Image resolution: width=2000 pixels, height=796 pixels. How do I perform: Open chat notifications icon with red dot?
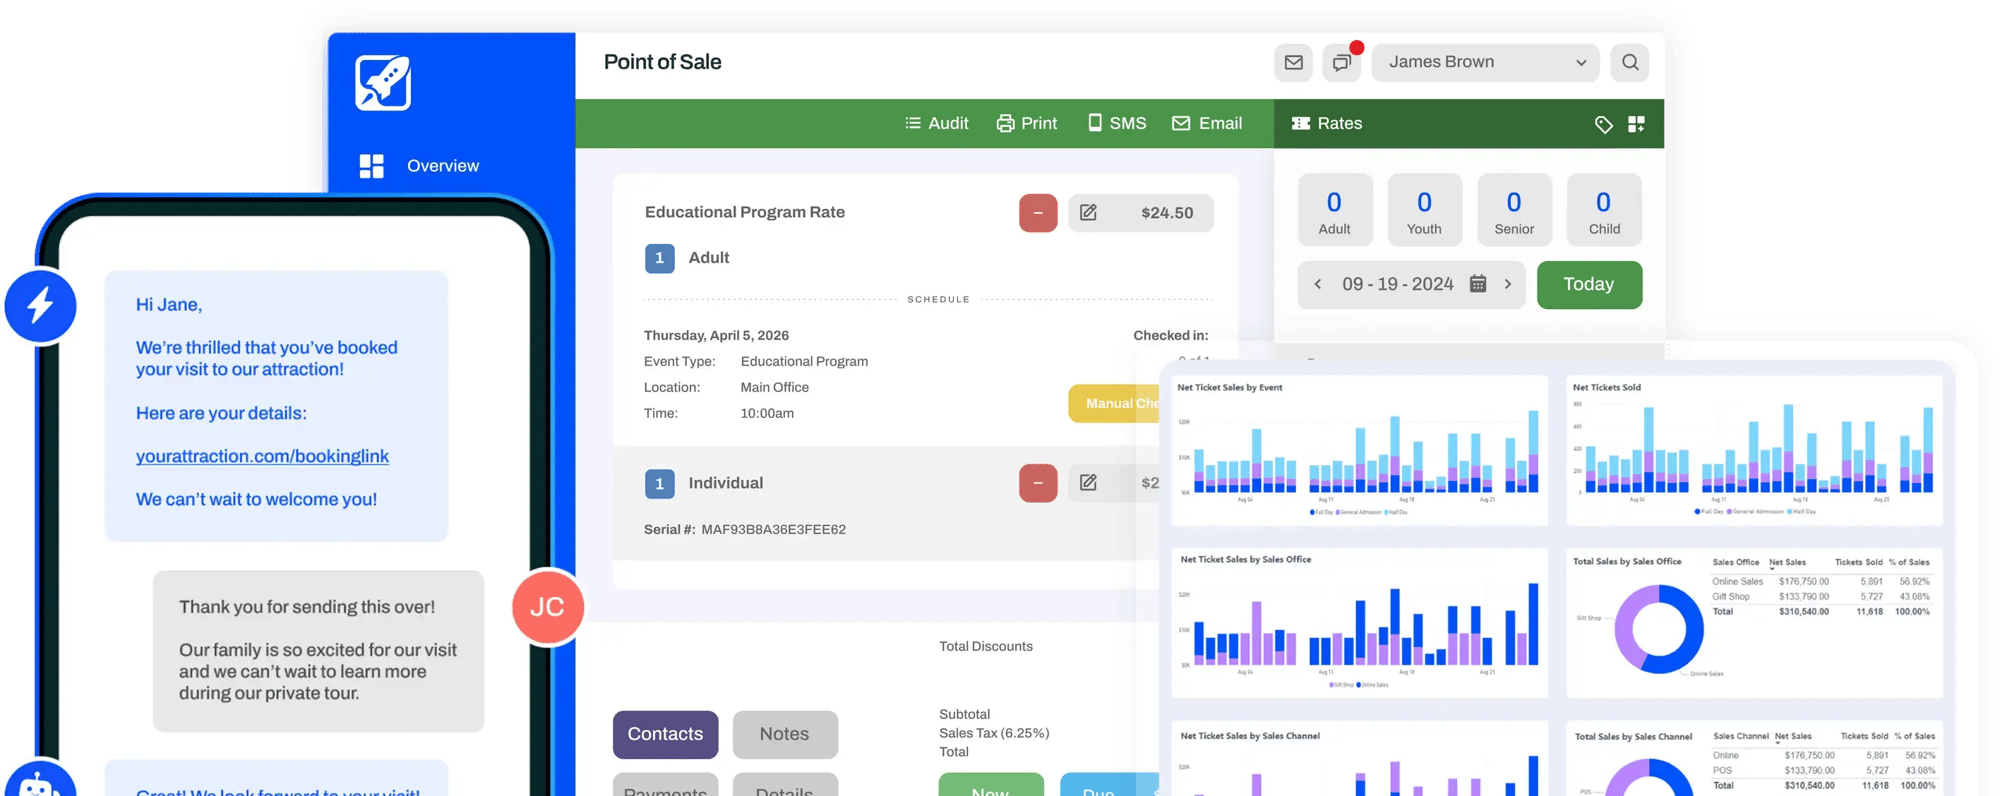(1342, 62)
